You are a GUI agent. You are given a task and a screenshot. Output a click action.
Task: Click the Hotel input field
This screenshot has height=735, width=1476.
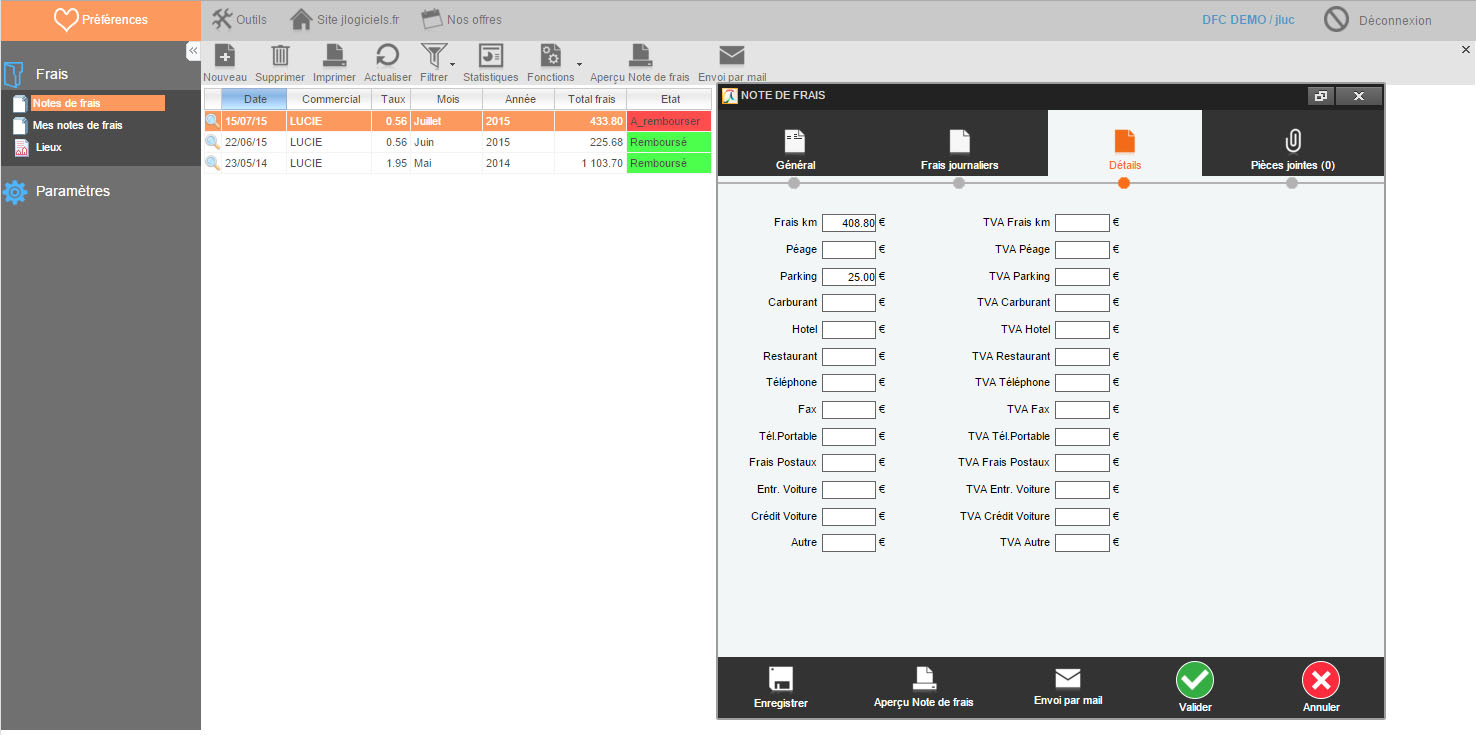pyautogui.click(x=849, y=329)
